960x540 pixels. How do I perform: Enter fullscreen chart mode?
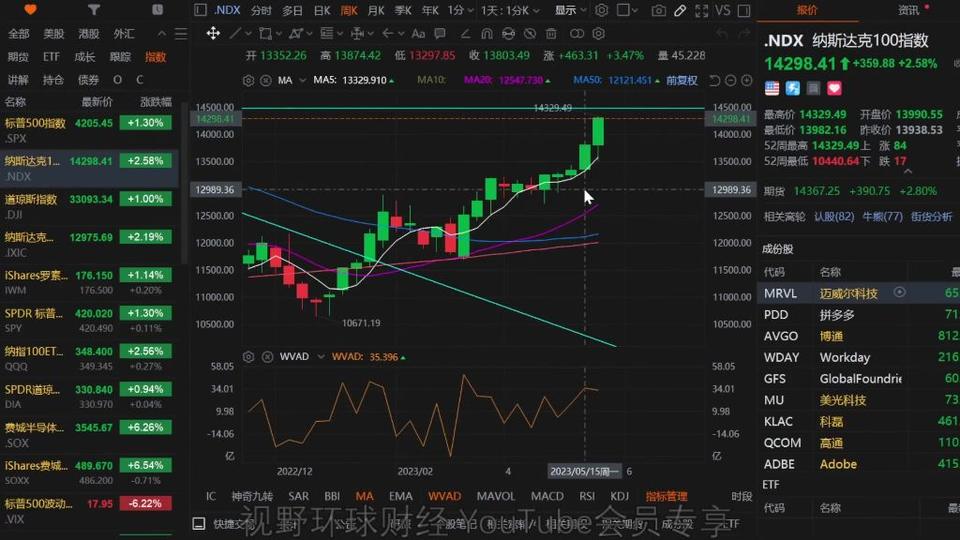point(702,10)
